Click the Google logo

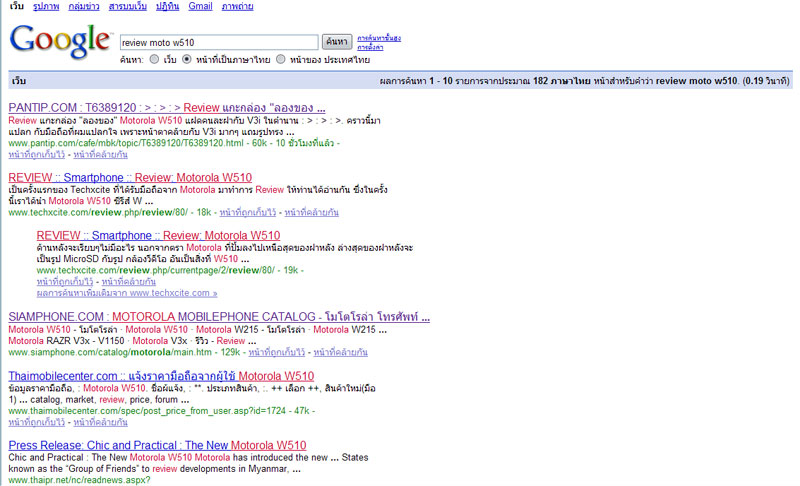pyautogui.click(x=60, y=41)
